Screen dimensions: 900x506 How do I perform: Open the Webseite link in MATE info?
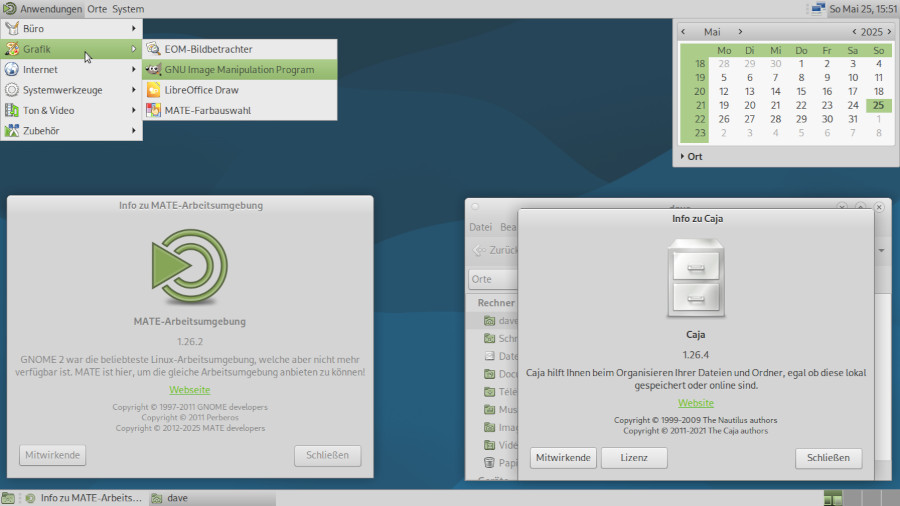[x=189, y=390]
